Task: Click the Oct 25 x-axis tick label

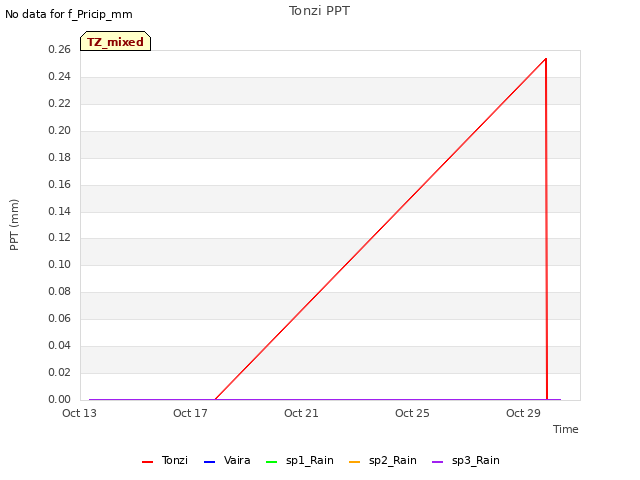Action: [x=412, y=413]
